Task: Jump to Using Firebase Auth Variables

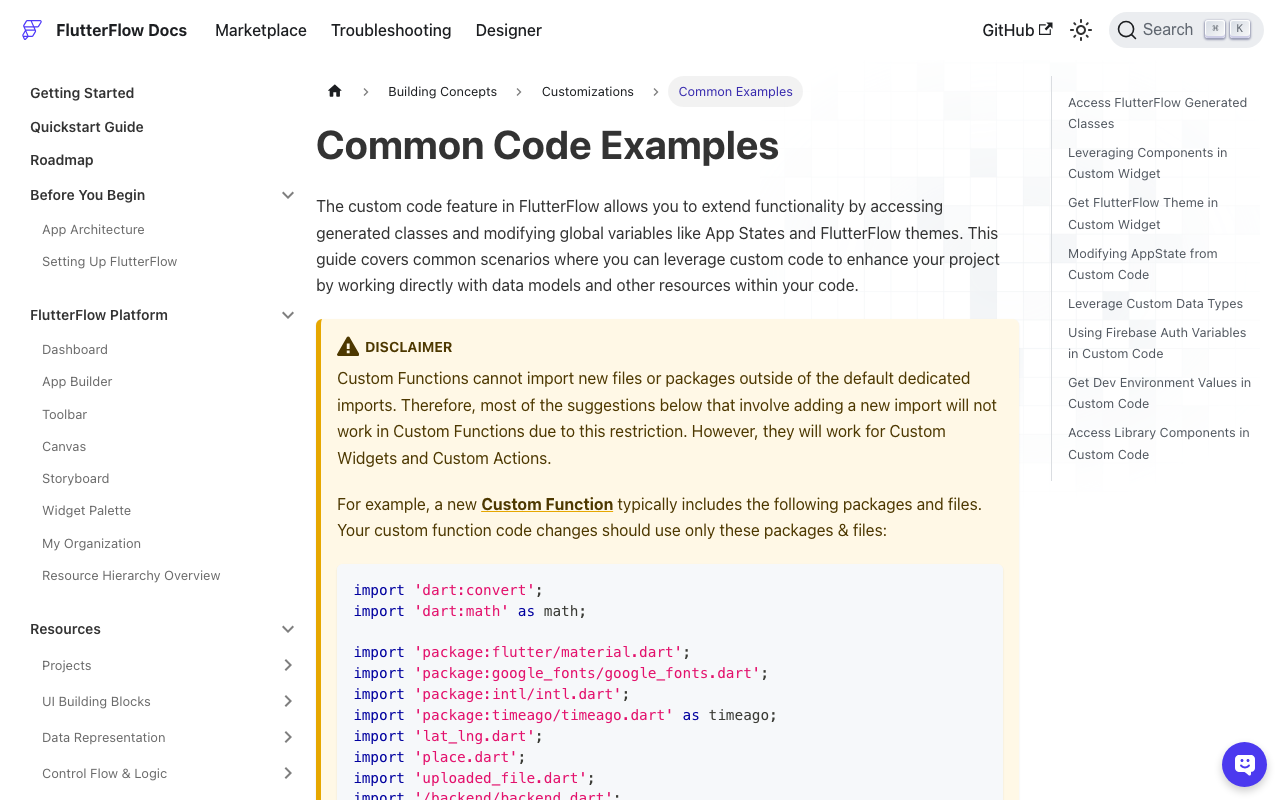Action: coord(1157,343)
